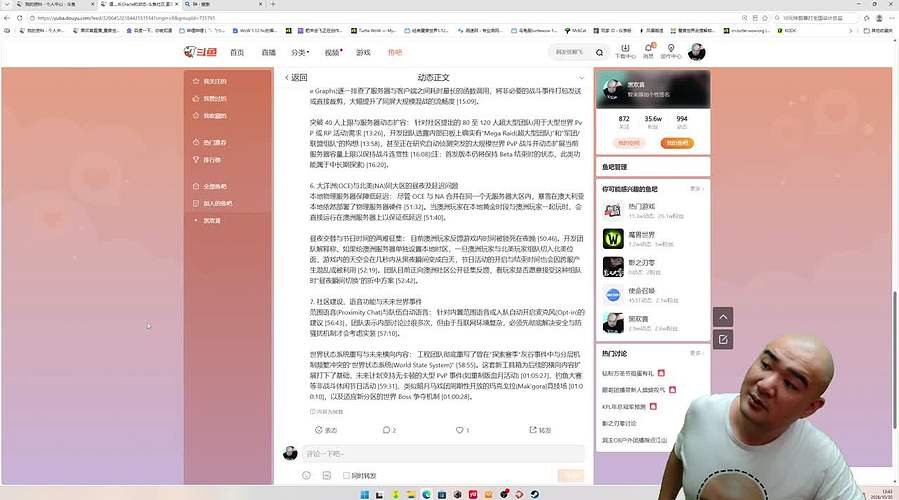The width and height of the screenshot is (899, 500).
Task: Click the browser address bar URL
Action: (x=126, y=18)
